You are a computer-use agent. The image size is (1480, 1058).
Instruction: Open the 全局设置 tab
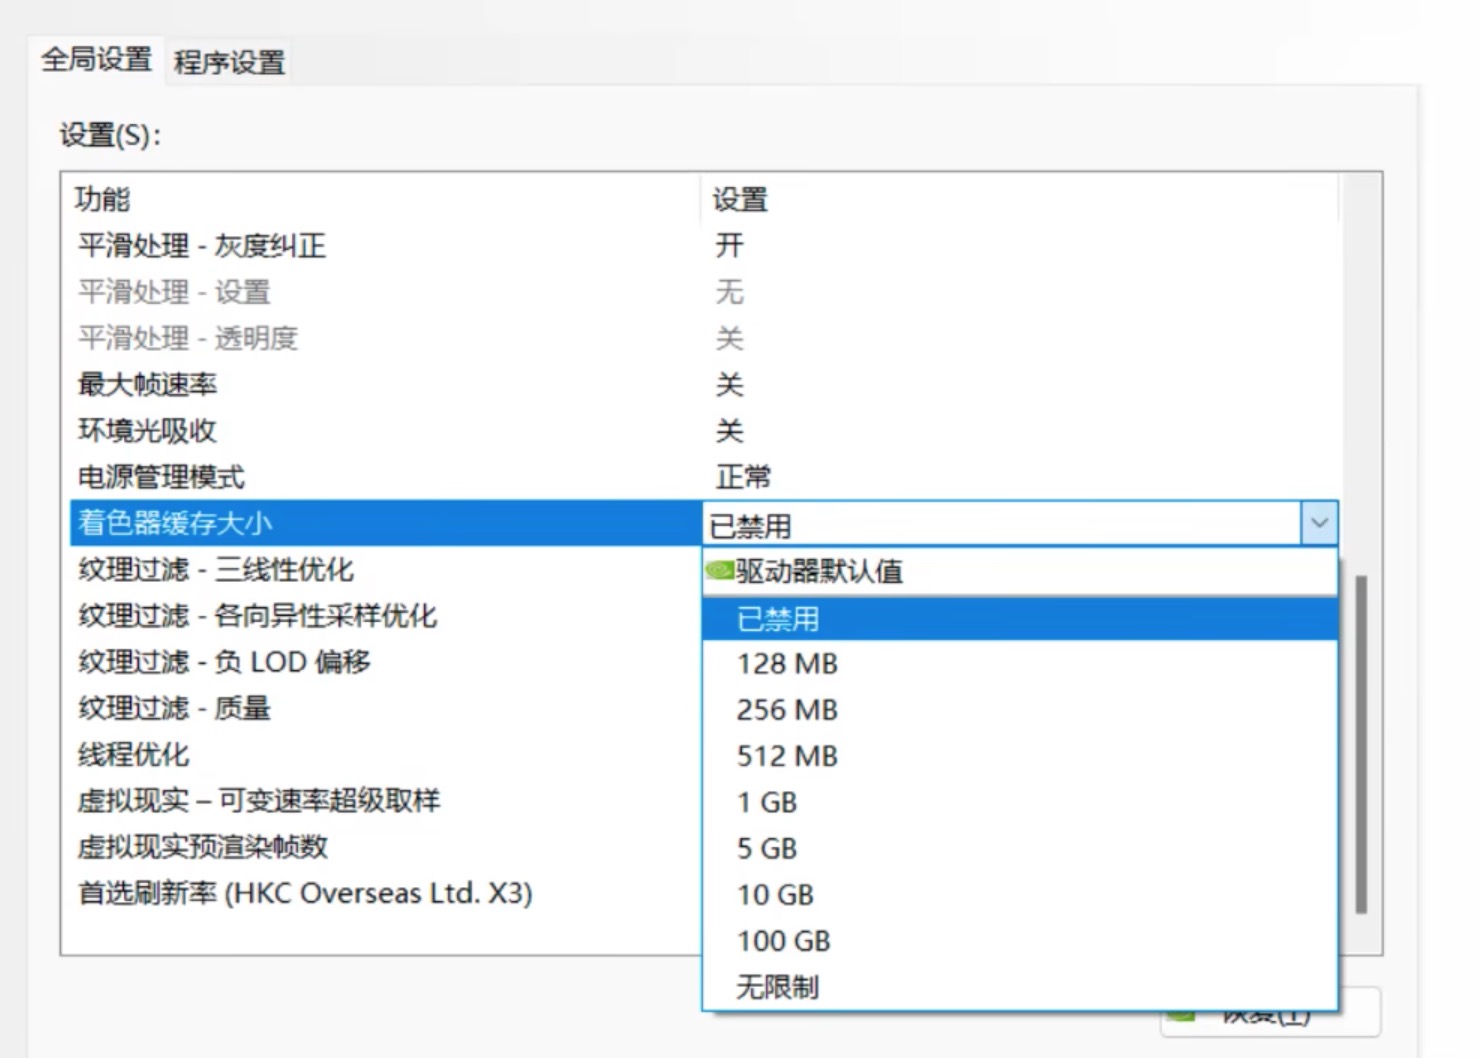tap(96, 59)
